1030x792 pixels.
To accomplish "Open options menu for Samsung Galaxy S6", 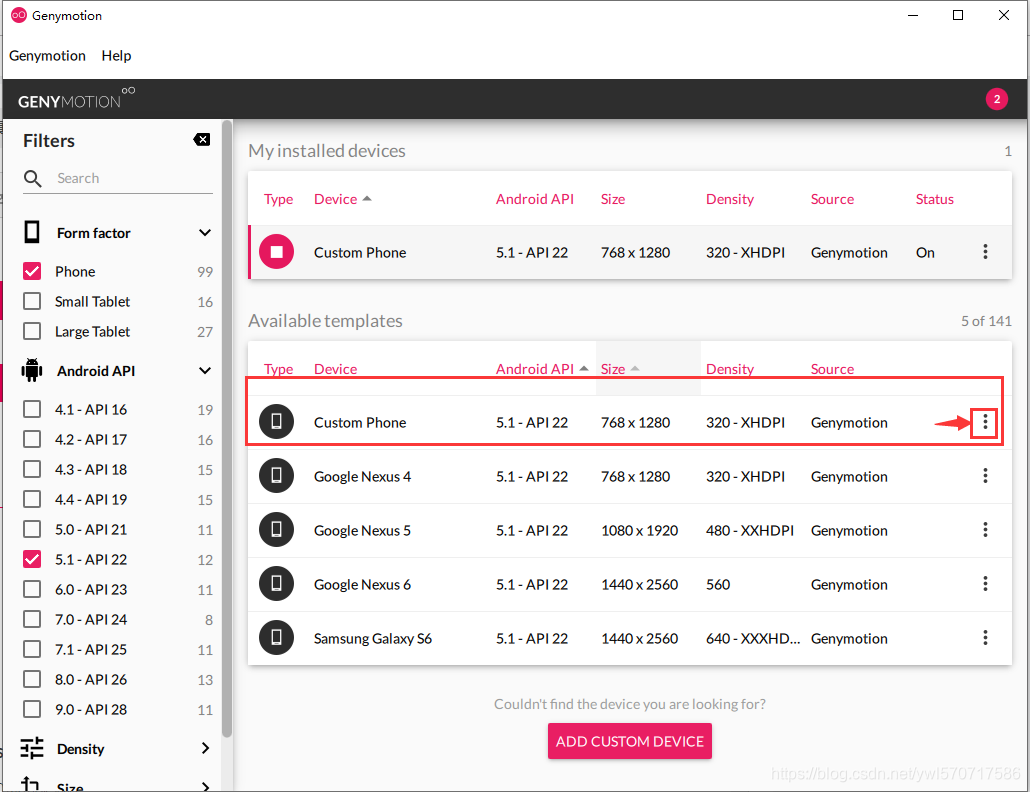I will (985, 638).
